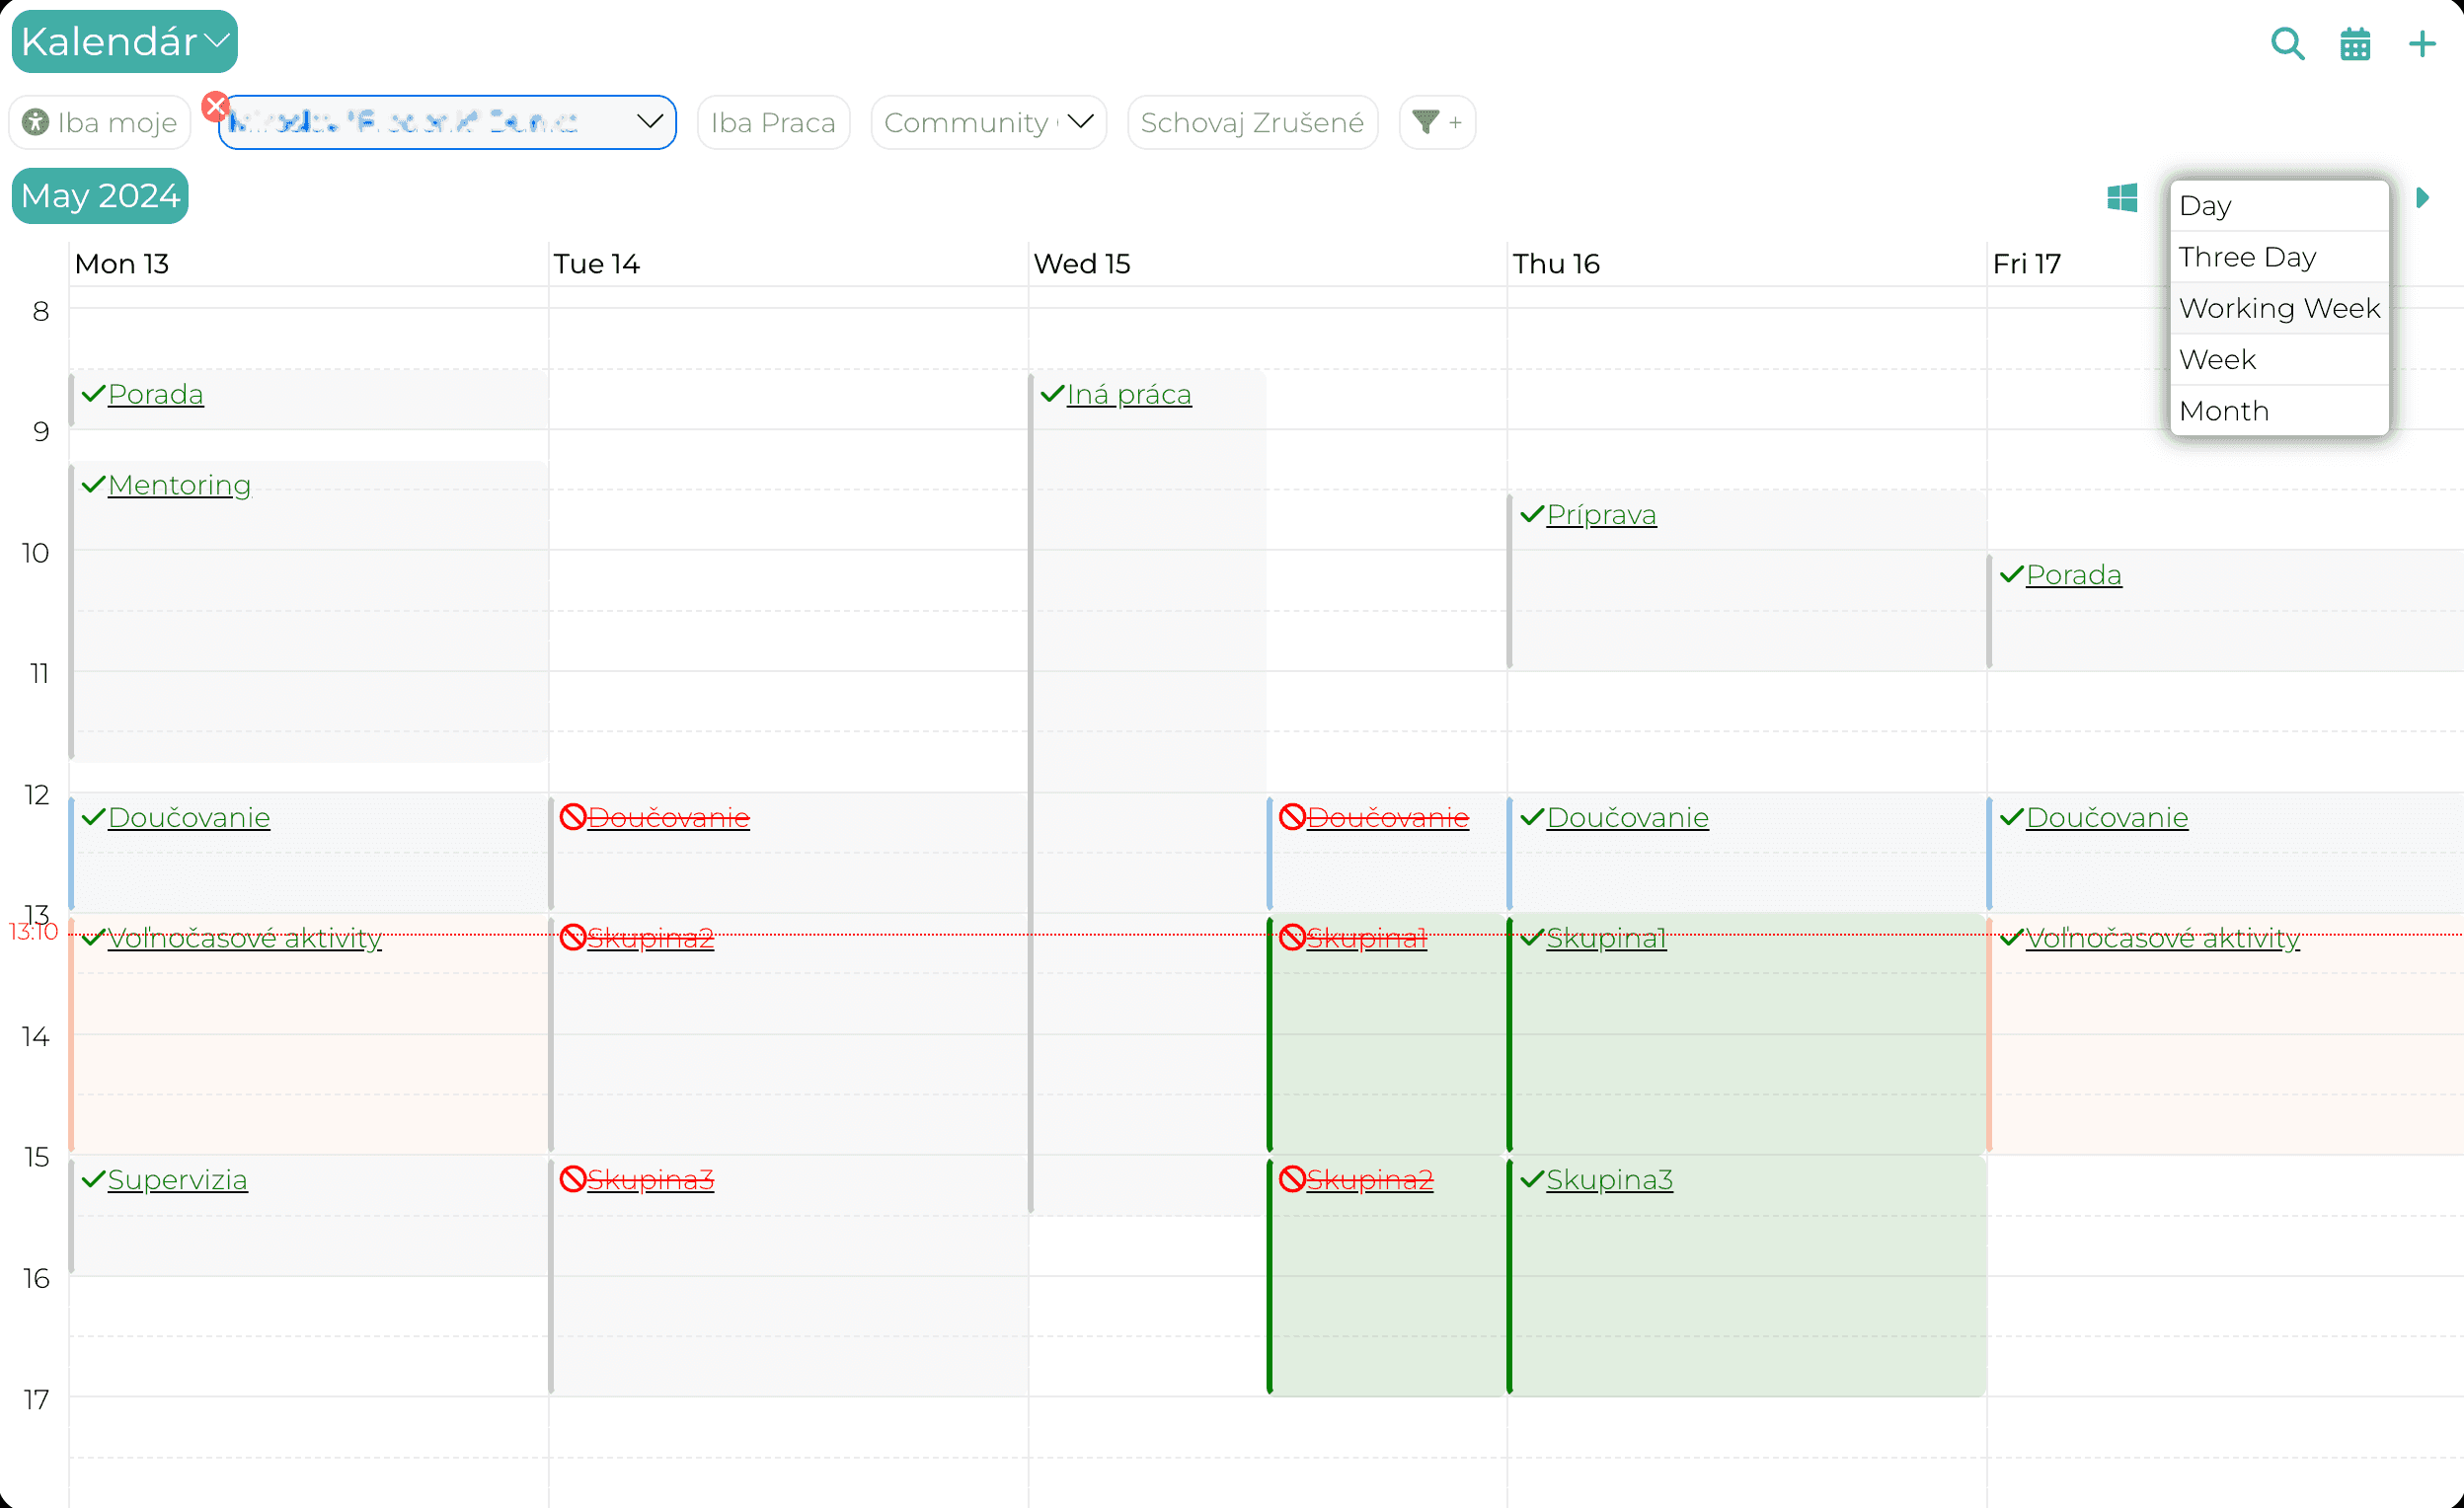Open the search magnifier icon
Screen dimensions: 2464x1508
click(x=2287, y=44)
